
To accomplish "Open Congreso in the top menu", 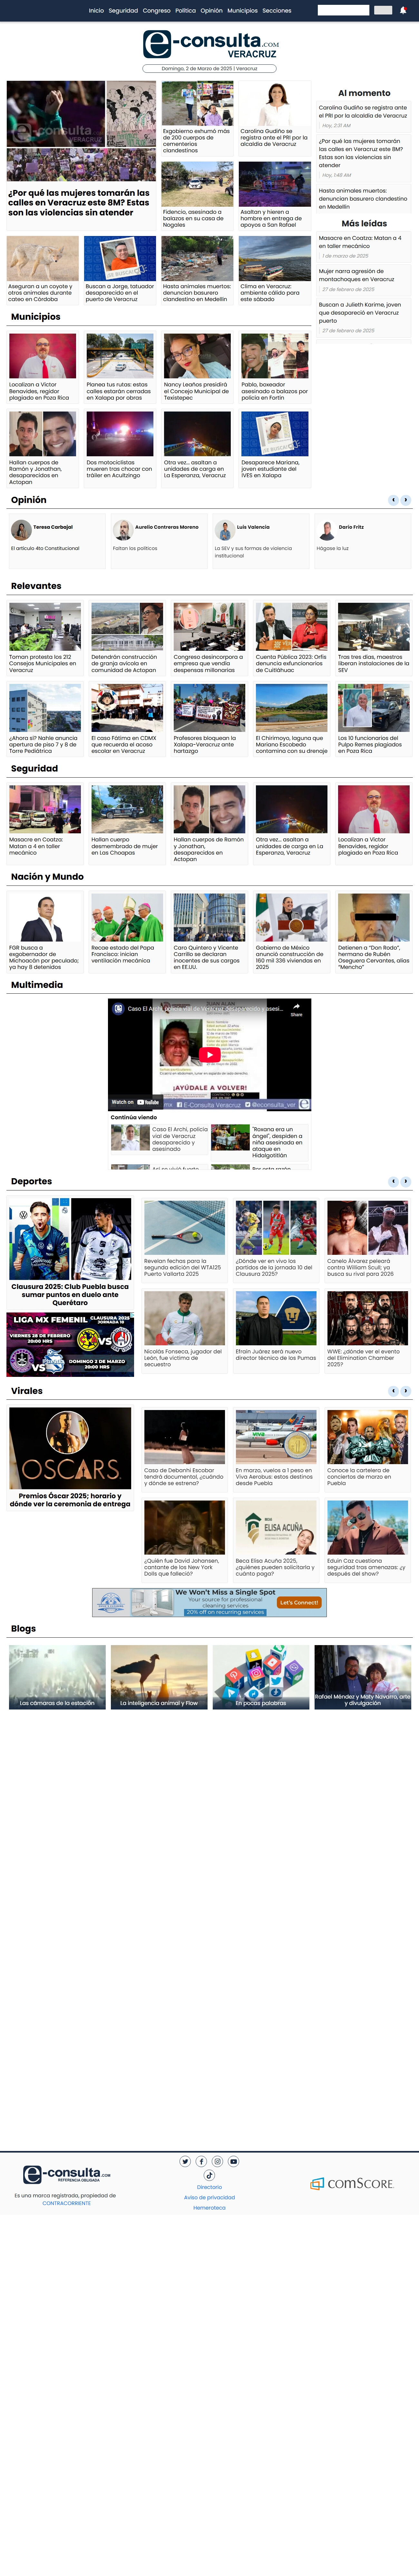I will [157, 11].
